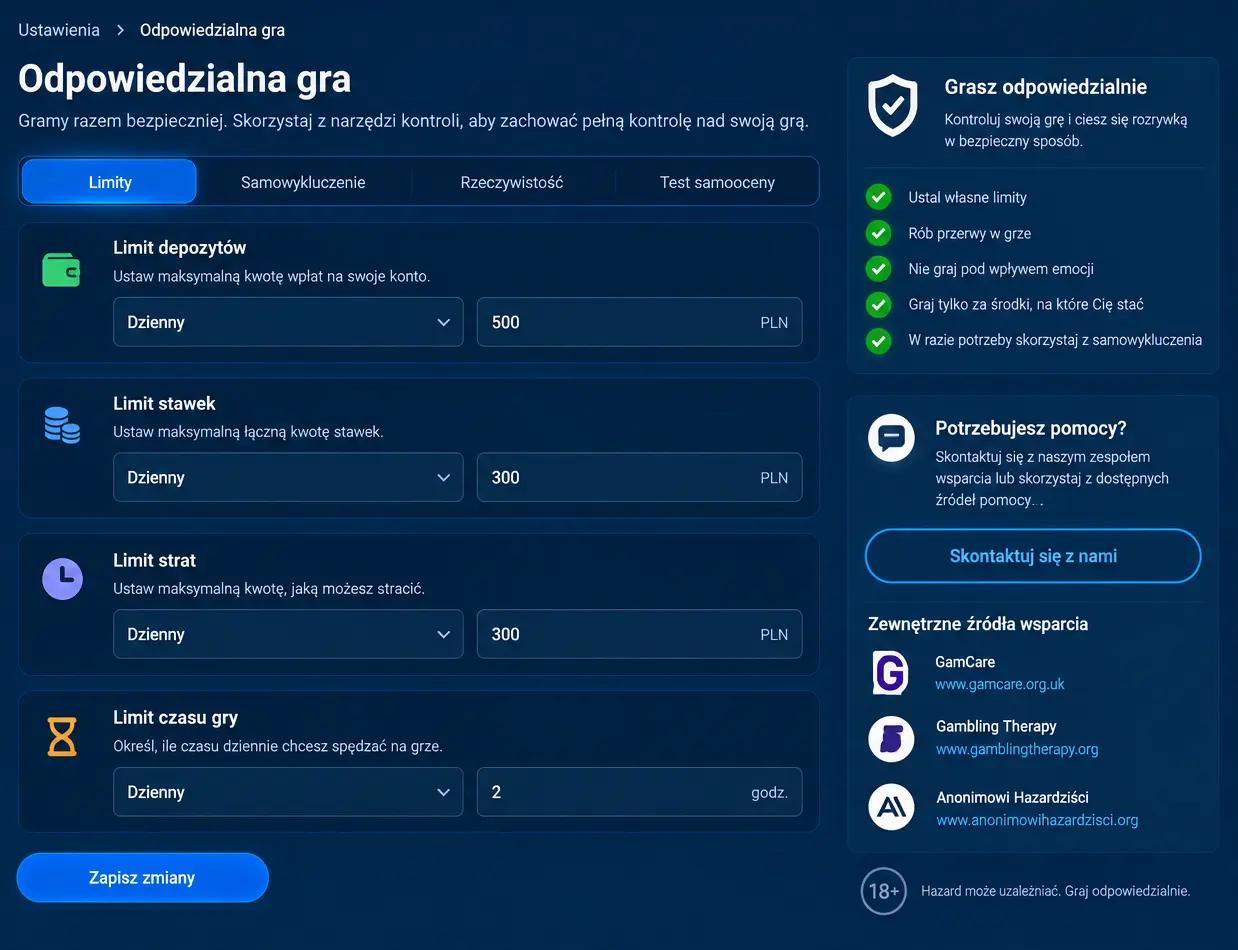Click the Nie graj pod wpływem emocji text
The height and width of the screenshot is (950, 1238).
1001,269
